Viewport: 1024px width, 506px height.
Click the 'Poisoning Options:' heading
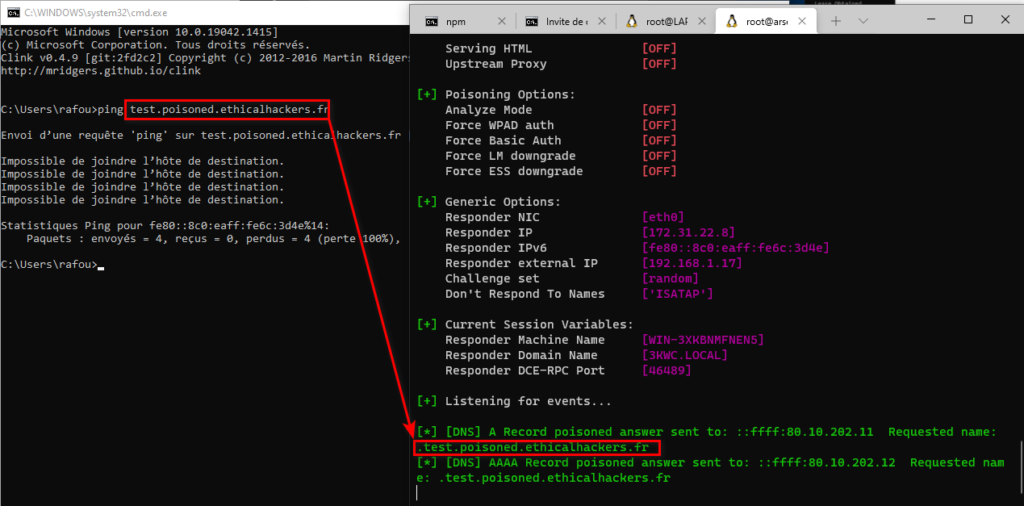(x=510, y=95)
